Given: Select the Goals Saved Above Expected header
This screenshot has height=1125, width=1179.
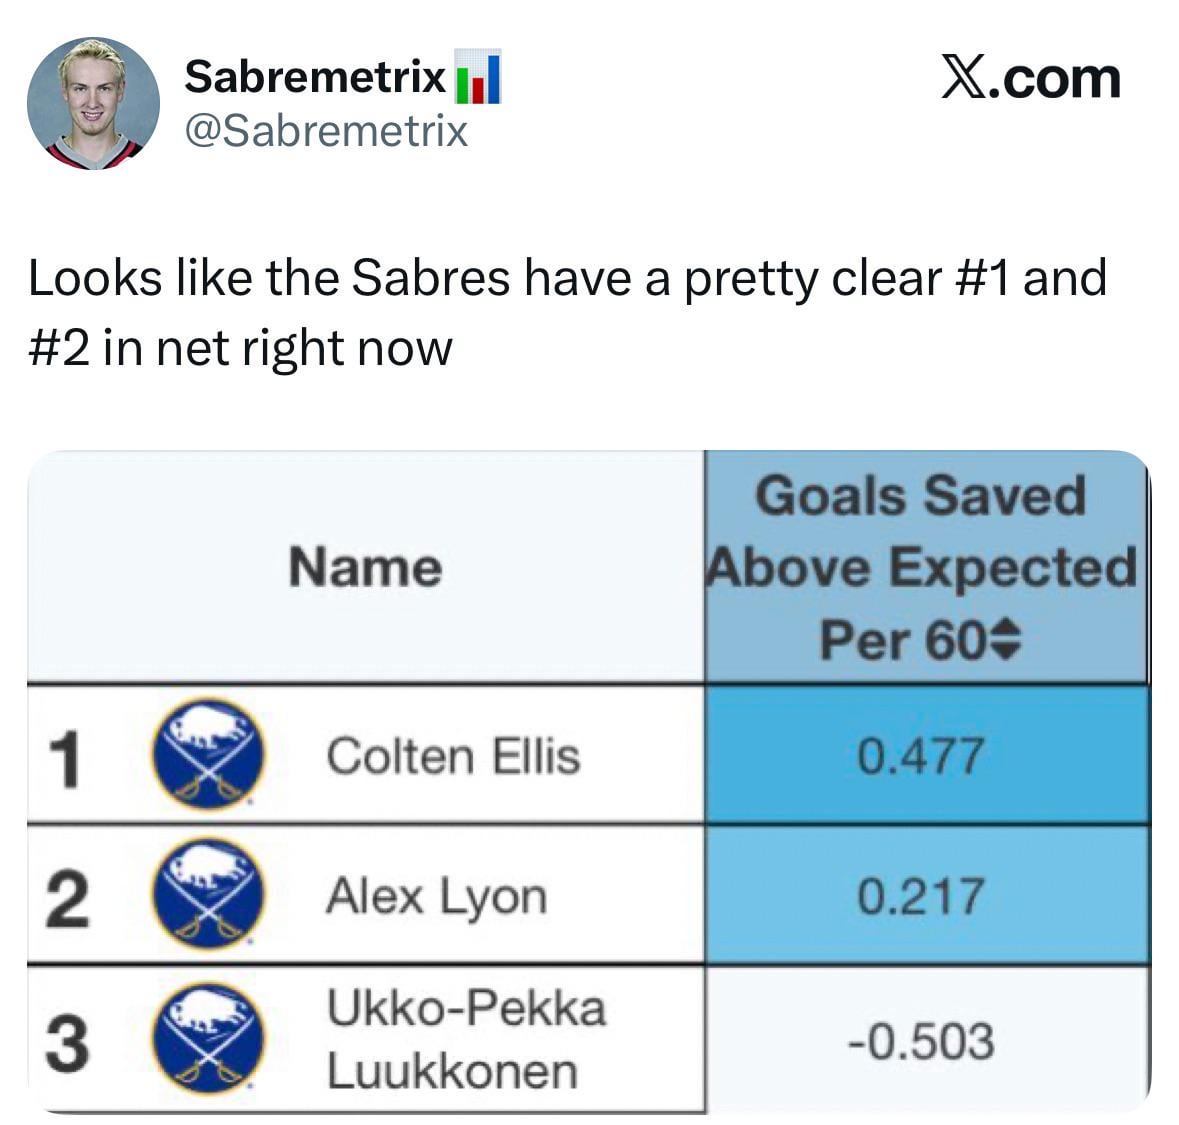Looking at the screenshot, I should point(921,566).
